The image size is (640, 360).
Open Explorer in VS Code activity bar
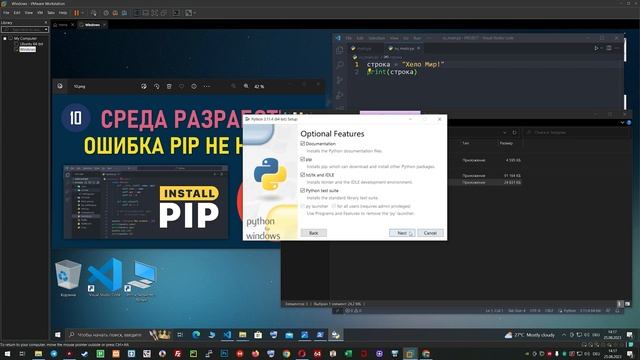tap(340, 51)
